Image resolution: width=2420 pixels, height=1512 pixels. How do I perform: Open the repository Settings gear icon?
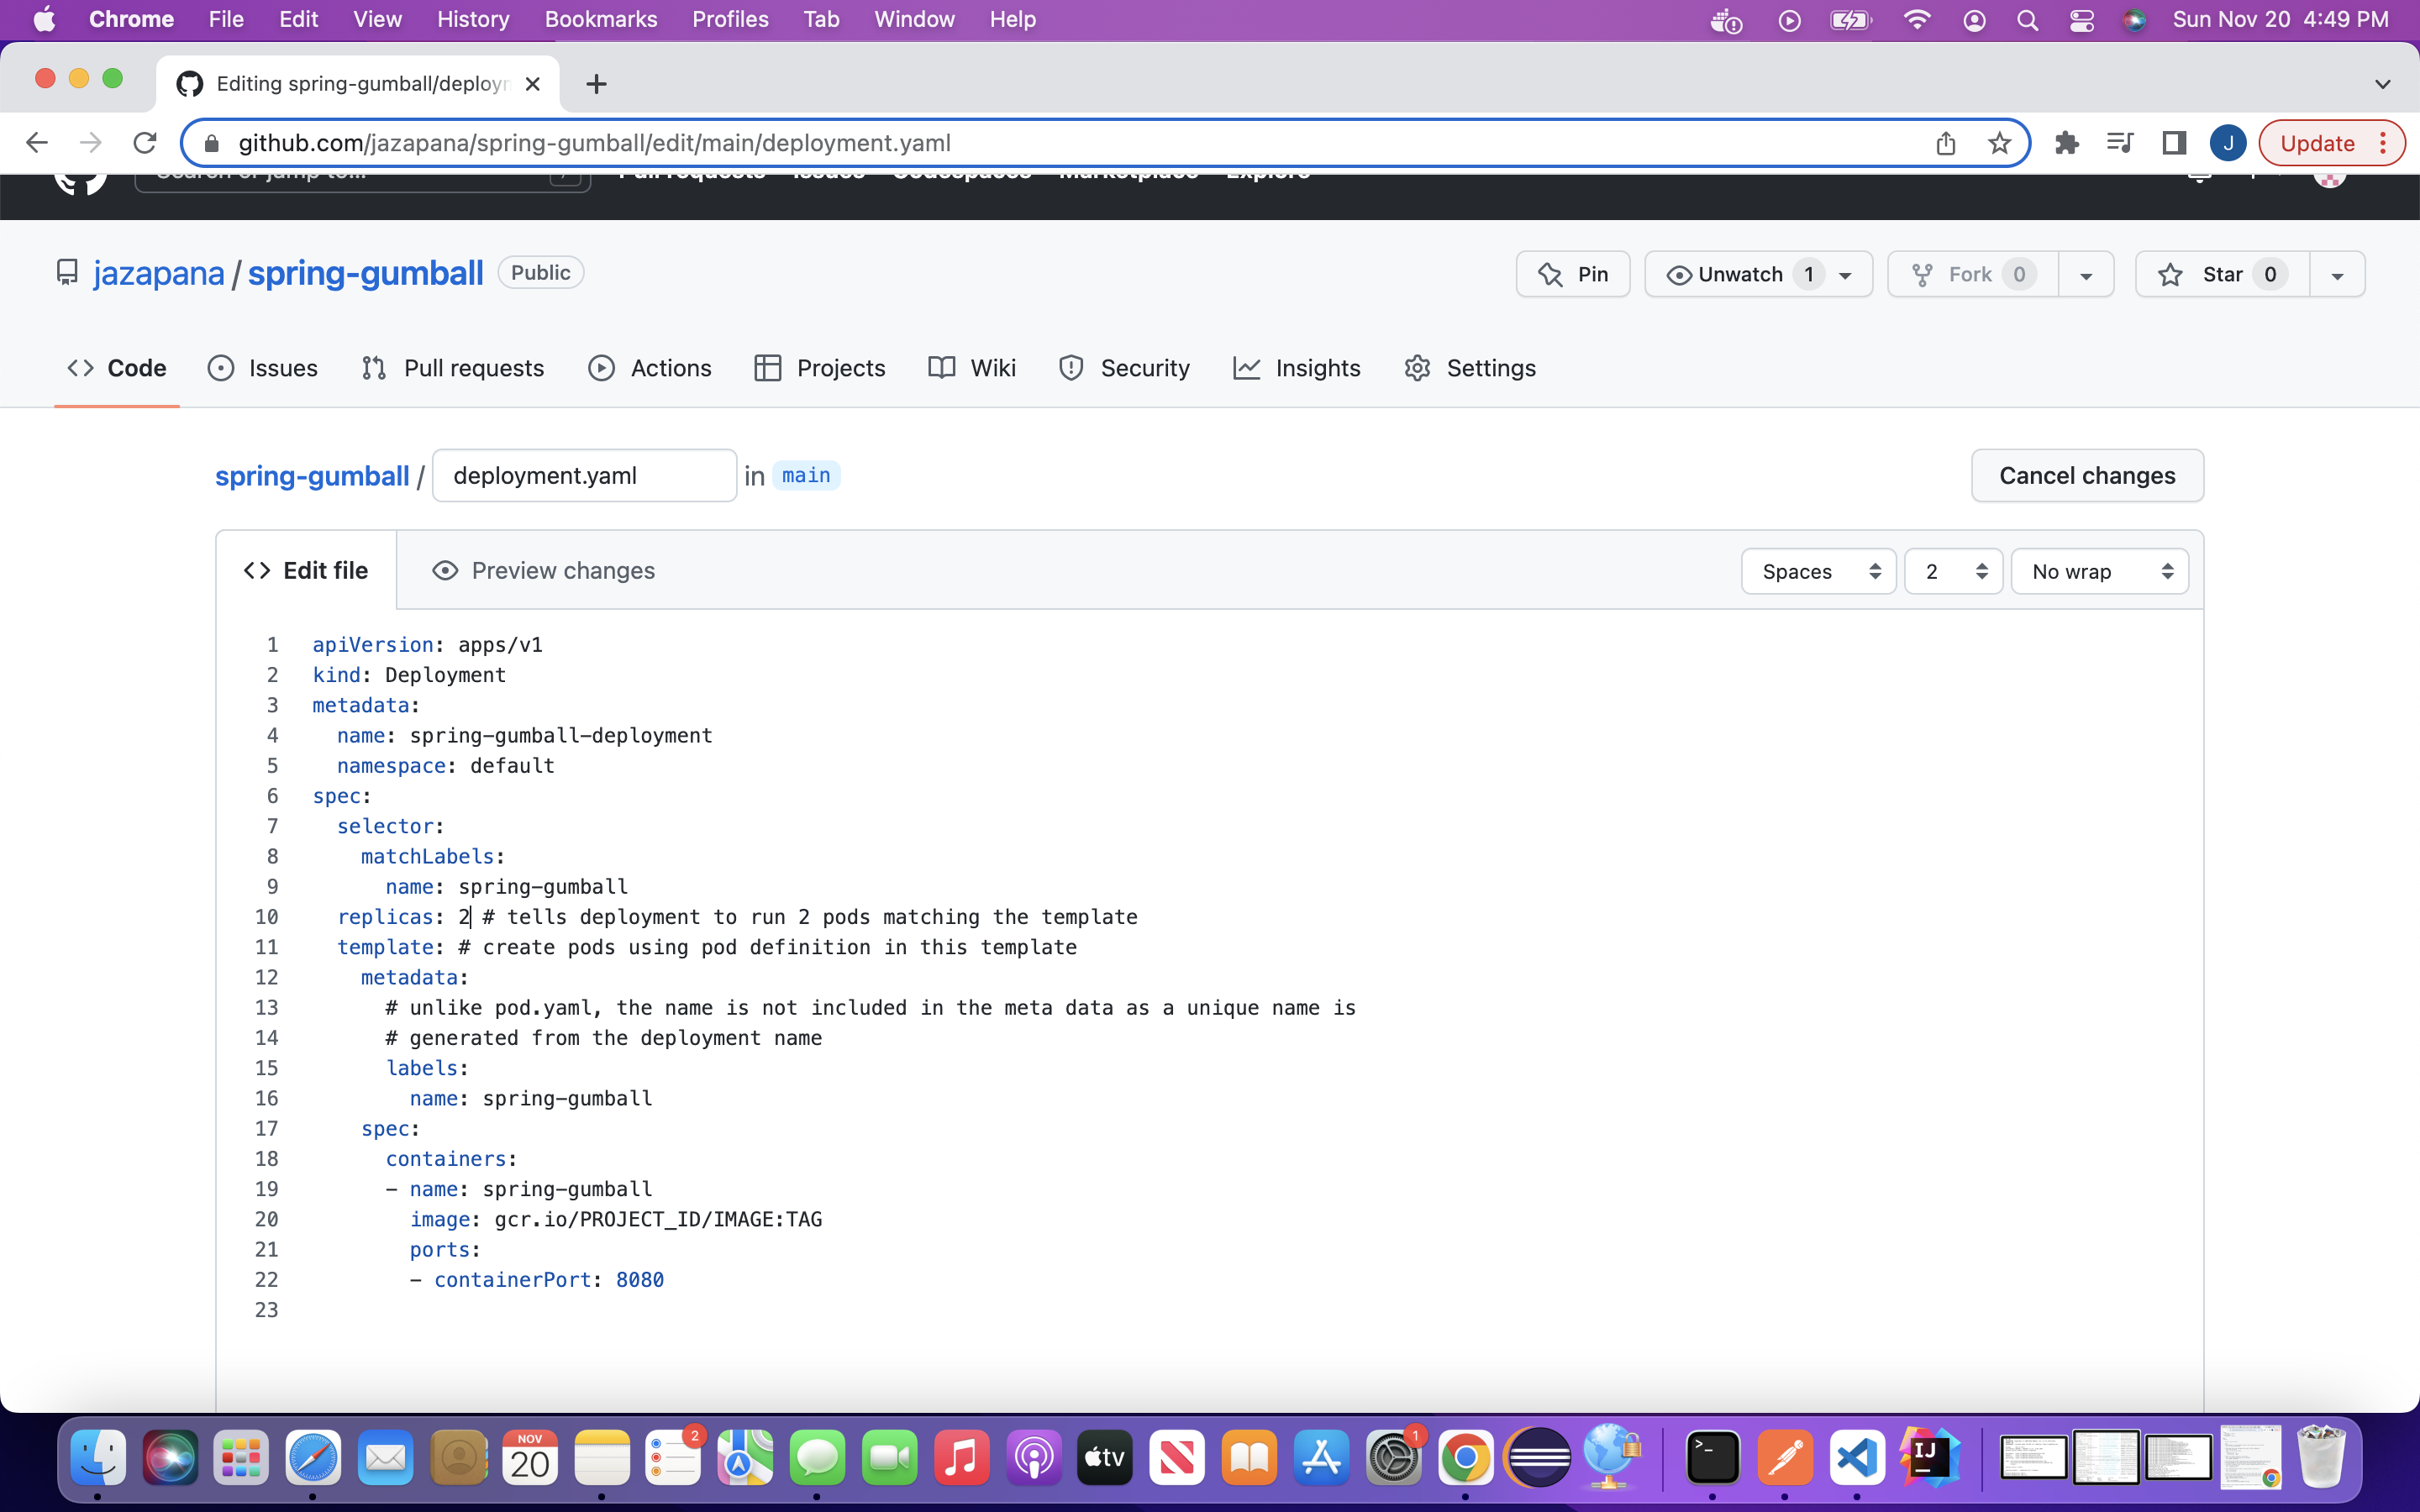point(1417,368)
